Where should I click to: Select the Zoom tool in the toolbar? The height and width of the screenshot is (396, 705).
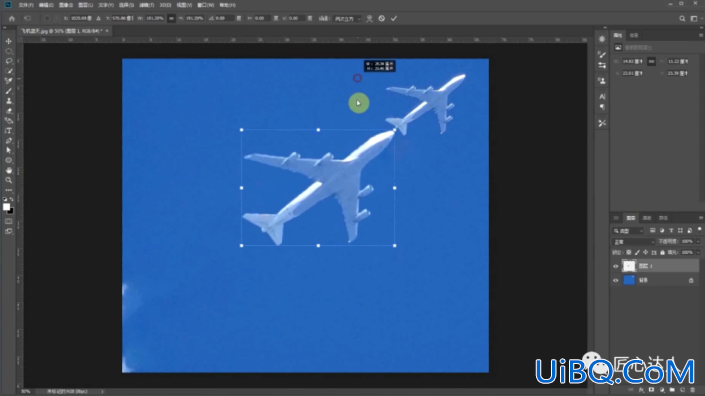click(x=9, y=180)
